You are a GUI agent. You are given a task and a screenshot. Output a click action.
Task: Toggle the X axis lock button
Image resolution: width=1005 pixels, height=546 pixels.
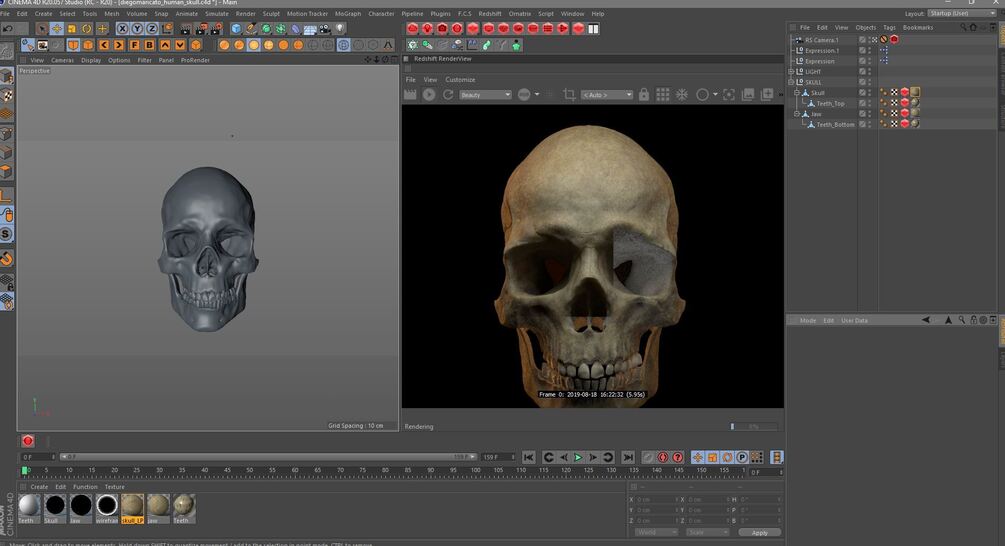[x=122, y=29]
